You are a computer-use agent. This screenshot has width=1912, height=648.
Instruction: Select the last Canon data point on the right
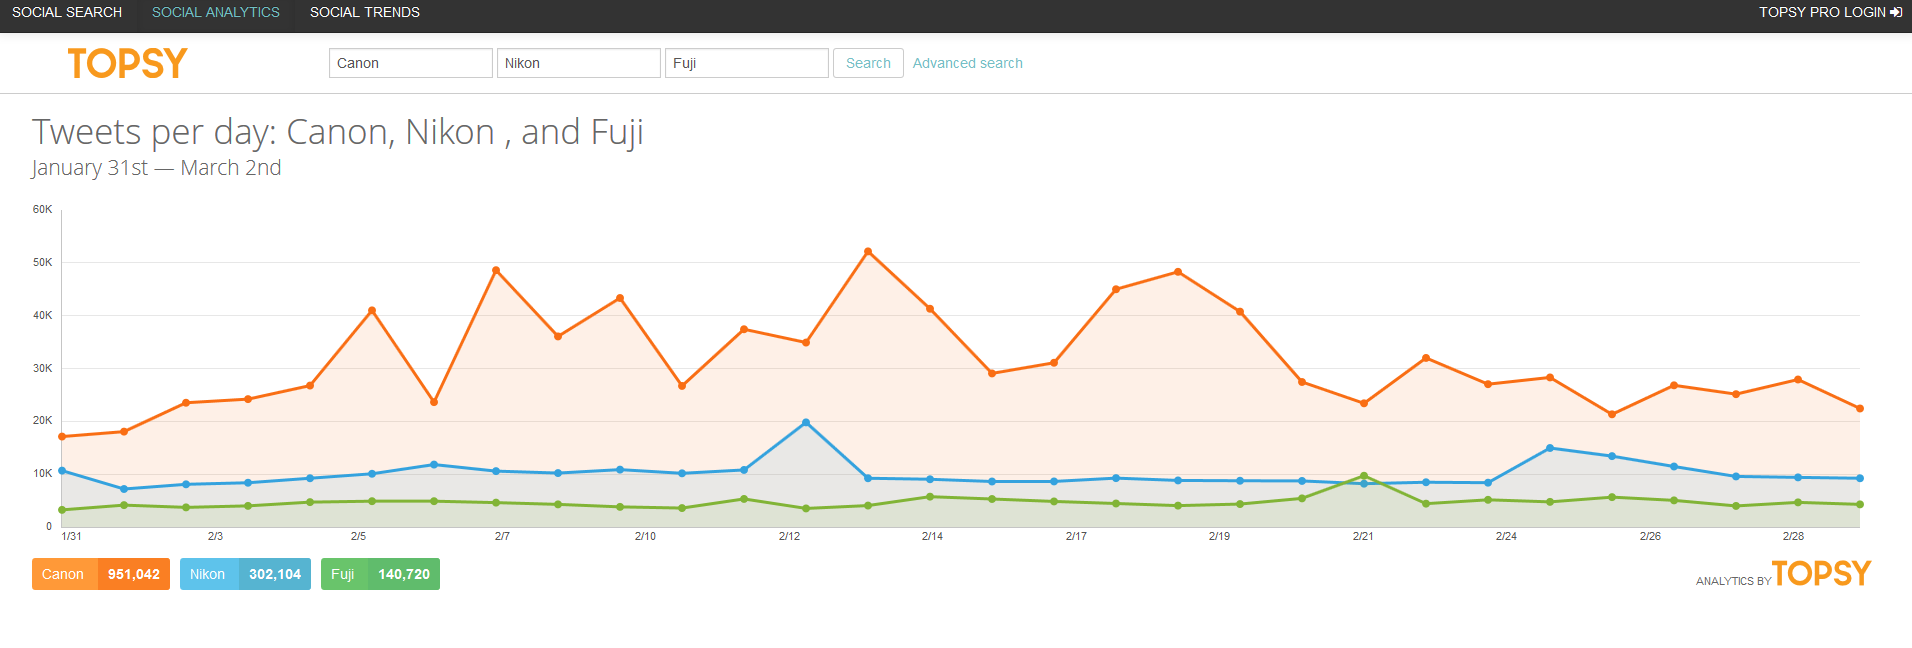1860,409
